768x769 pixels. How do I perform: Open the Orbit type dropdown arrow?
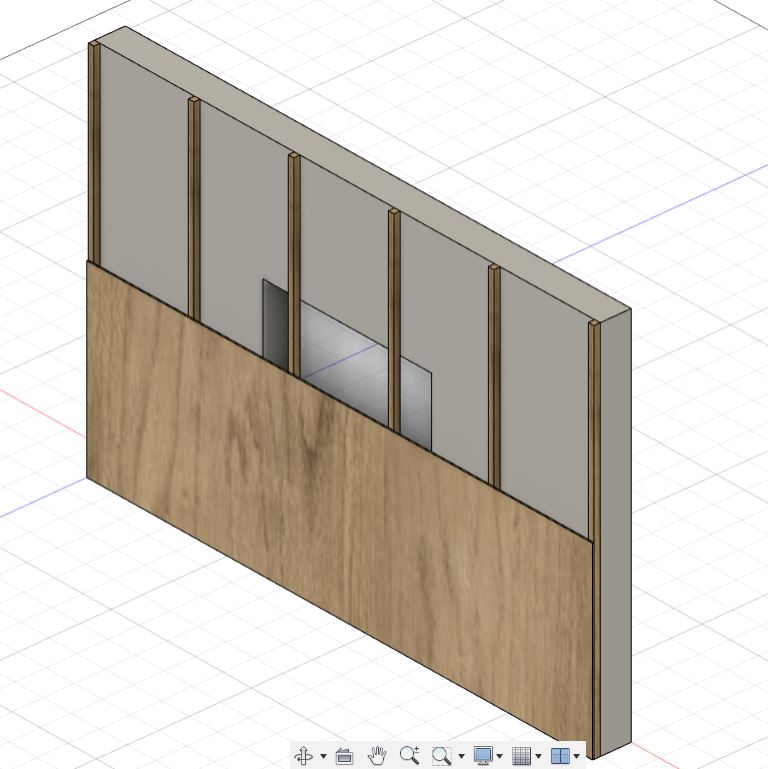click(323, 757)
